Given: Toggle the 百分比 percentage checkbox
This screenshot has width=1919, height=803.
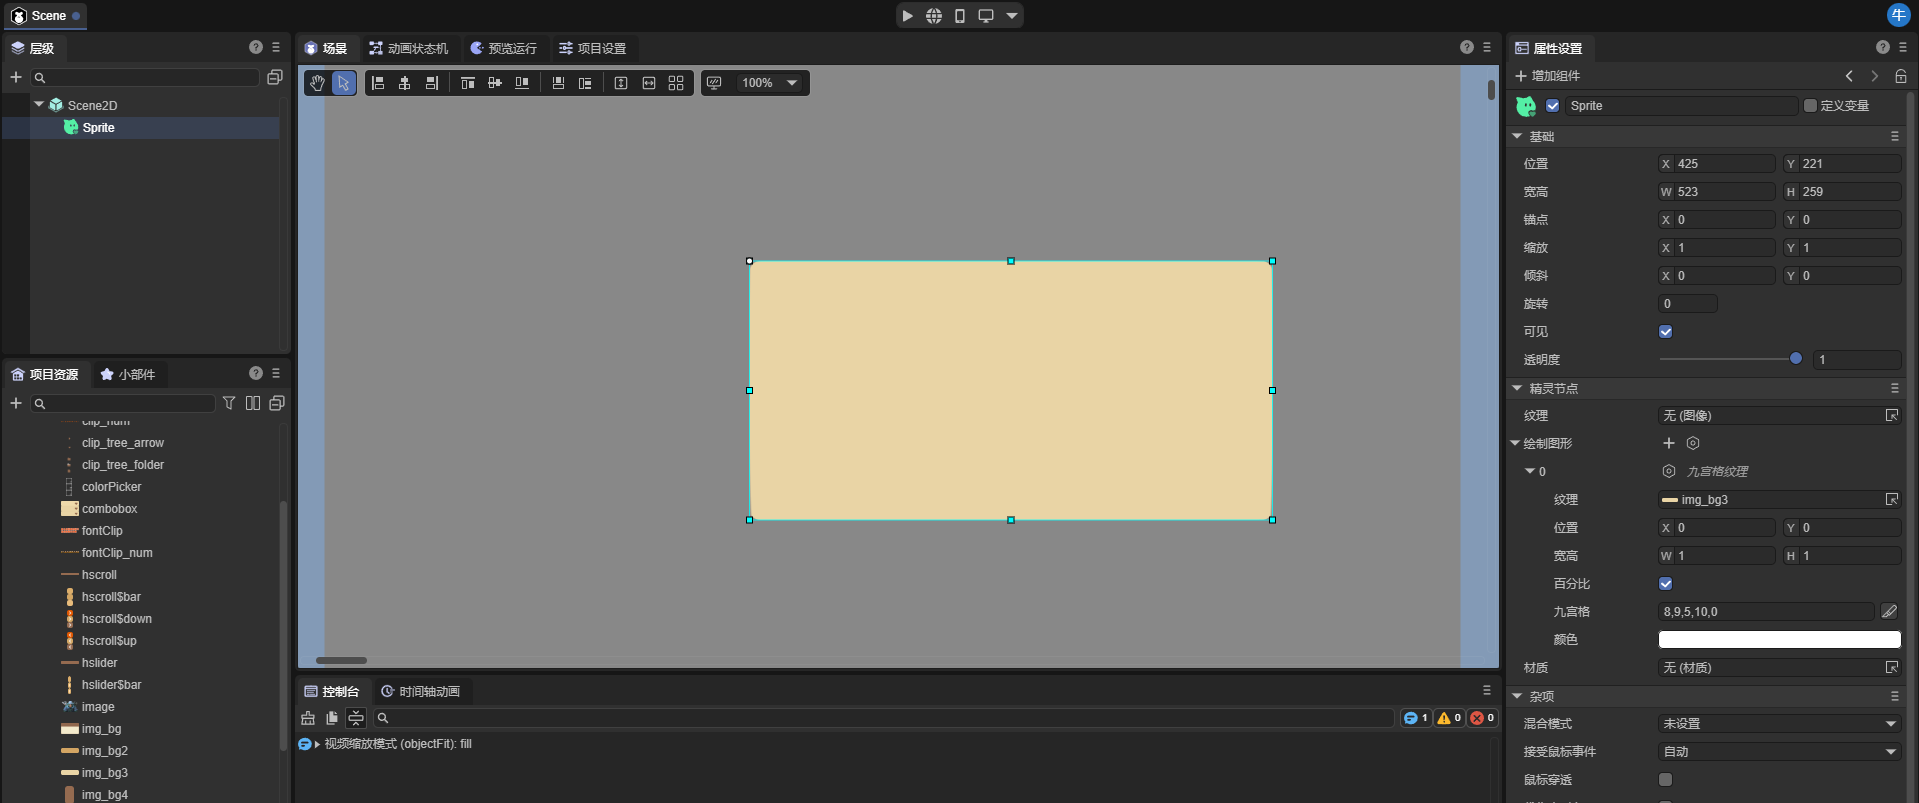Looking at the screenshot, I should pyautogui.click(x=1665, y=583).
